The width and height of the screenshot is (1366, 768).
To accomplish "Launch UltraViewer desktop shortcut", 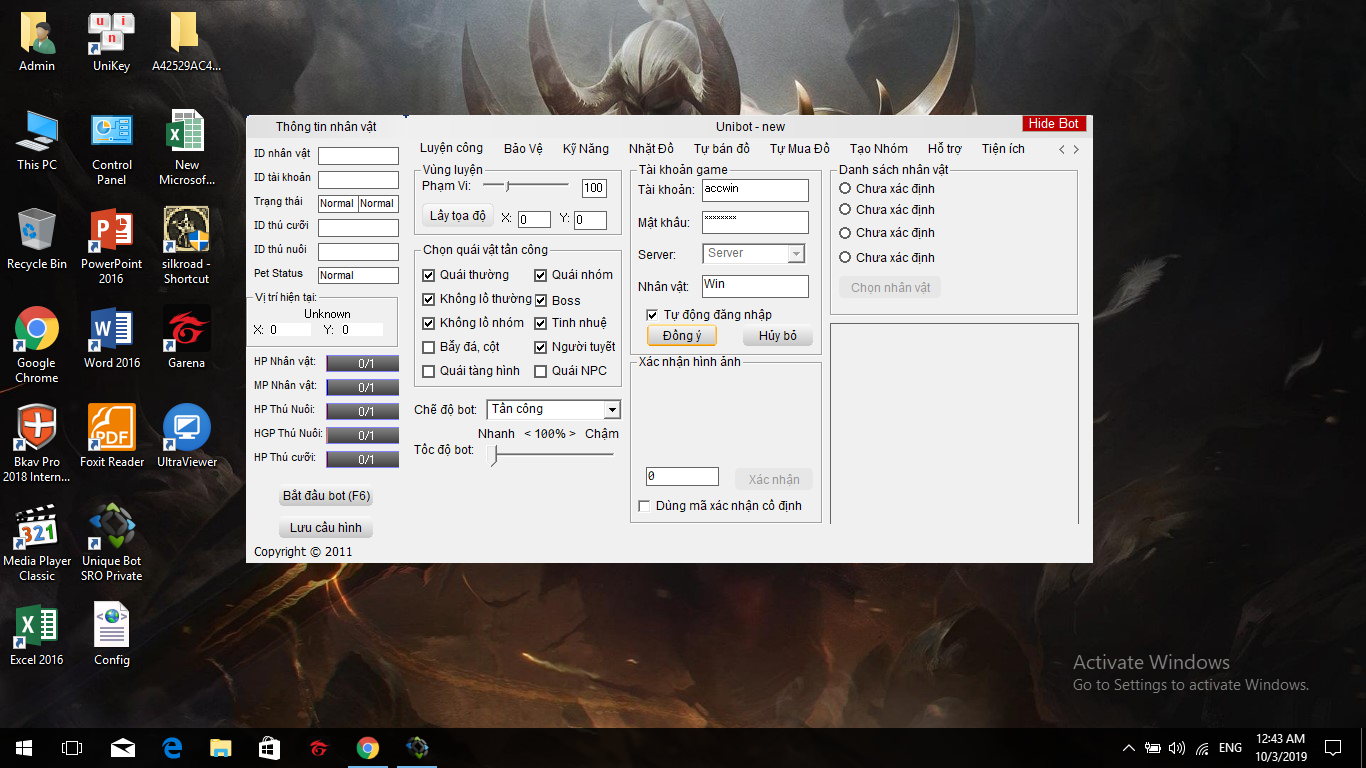I will 186,437.
